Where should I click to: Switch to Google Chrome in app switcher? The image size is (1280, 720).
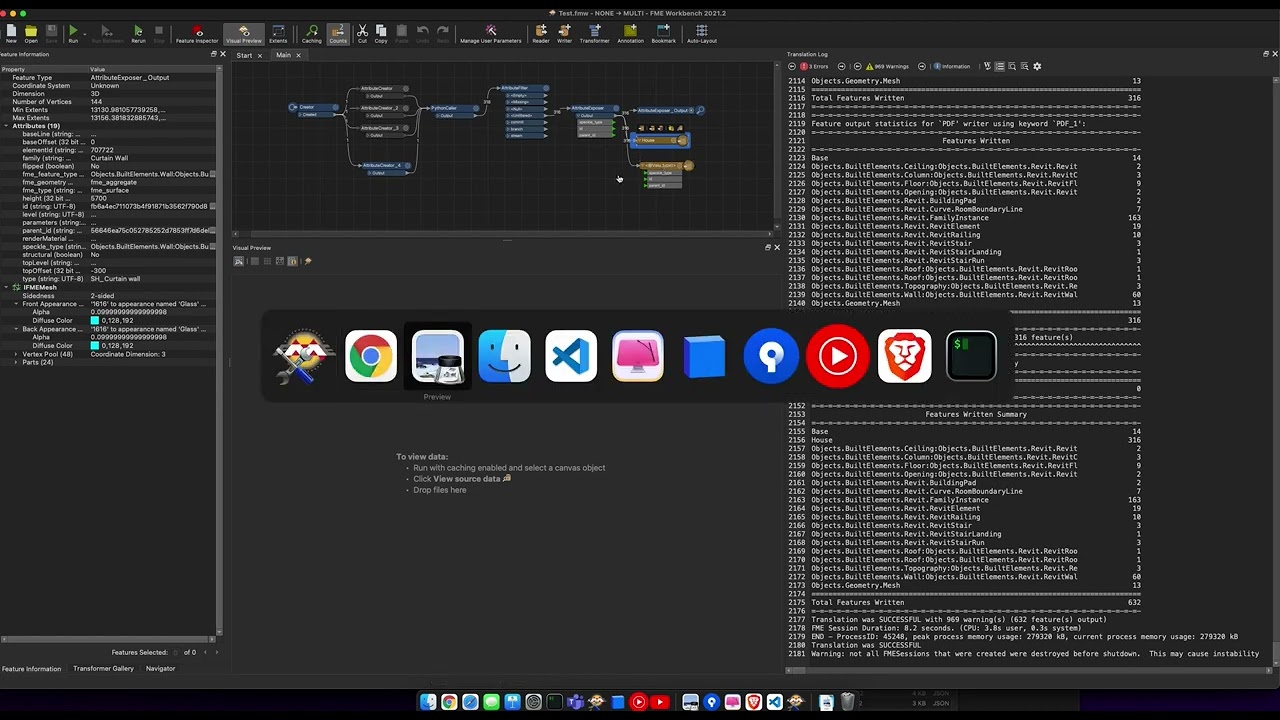click(x=371, y=356)
